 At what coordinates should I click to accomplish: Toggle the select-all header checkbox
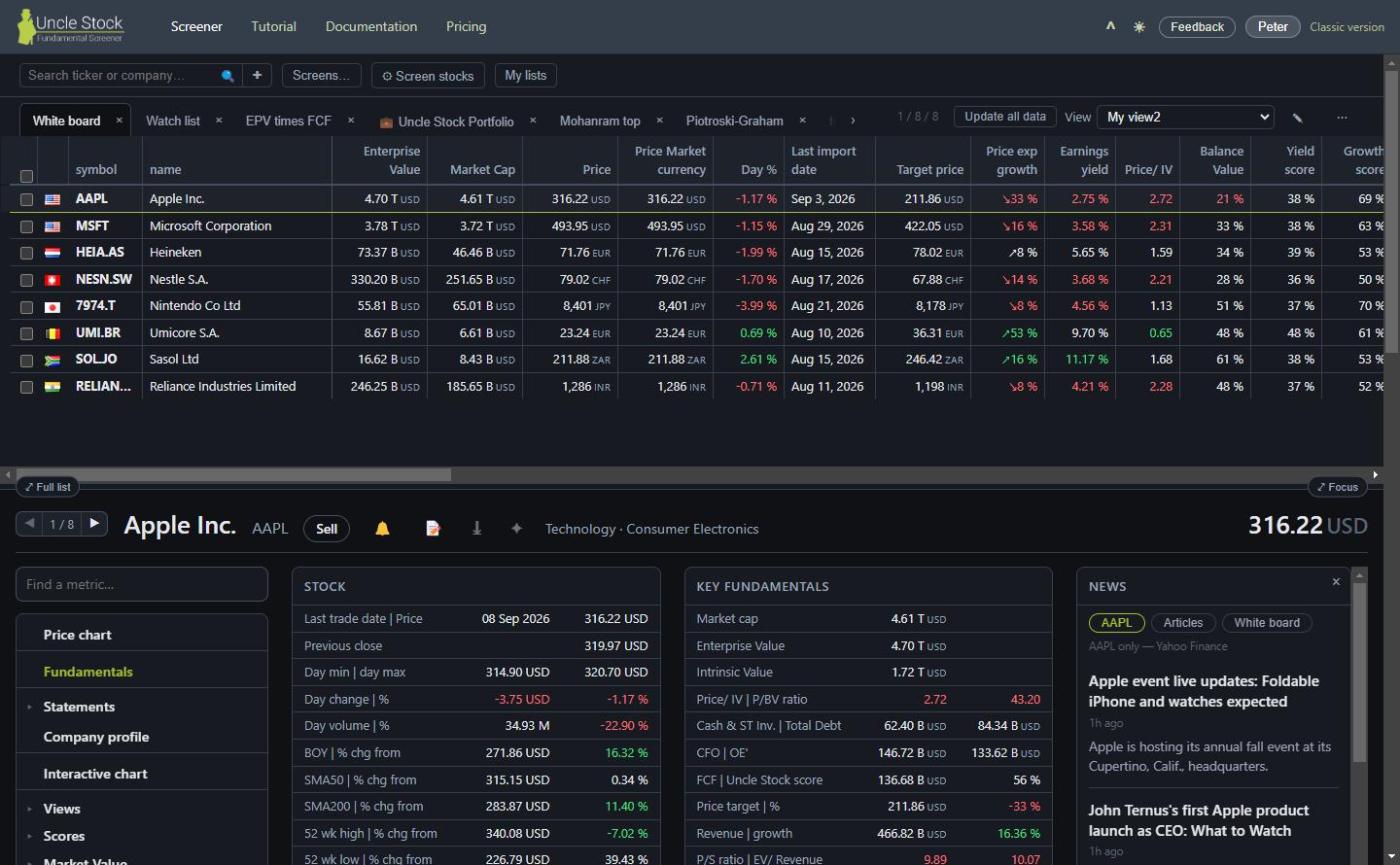[x=27, y=176]
